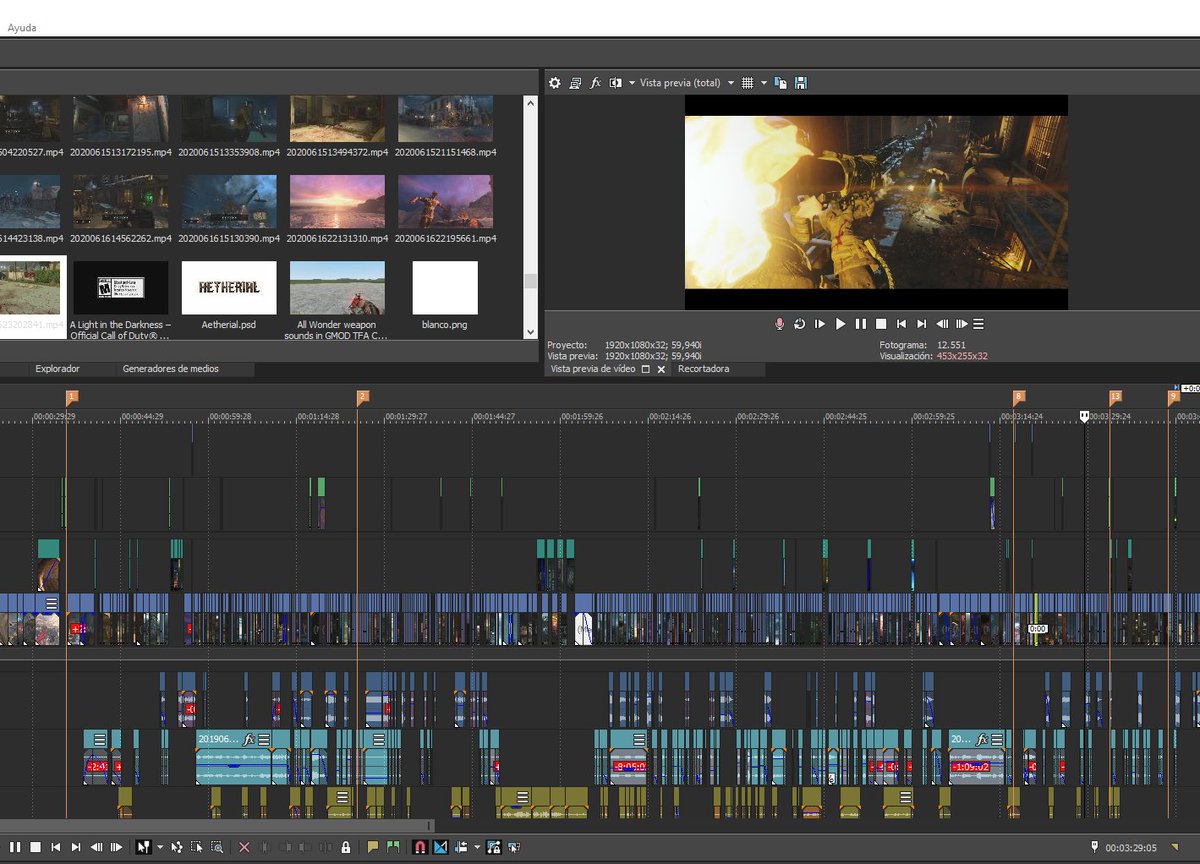Open the Ayuda menu
This screenshot has height=864, width=1200.
click(x=22, y=28)
